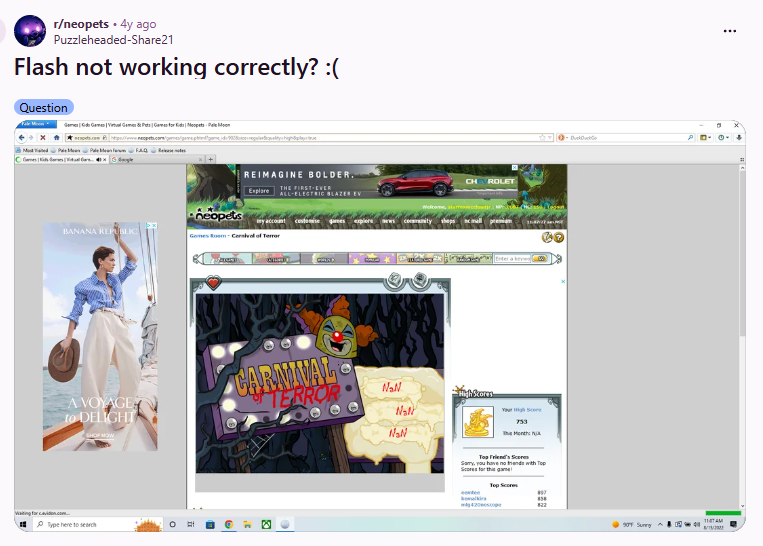Image resolution: width=763 pixels, height=546 pixels.
Task: Open the bookmarks sidebar menu button
Action: [705, 138]
